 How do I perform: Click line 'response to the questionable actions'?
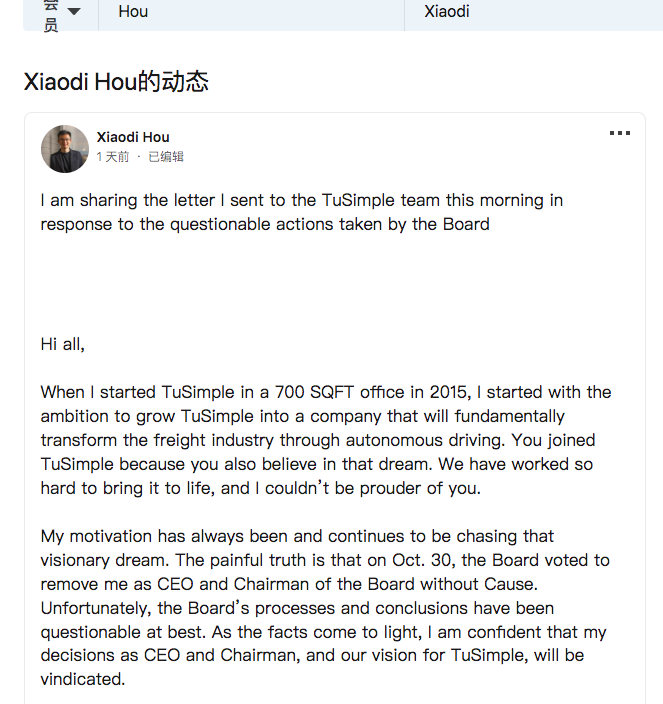point(265,224)
